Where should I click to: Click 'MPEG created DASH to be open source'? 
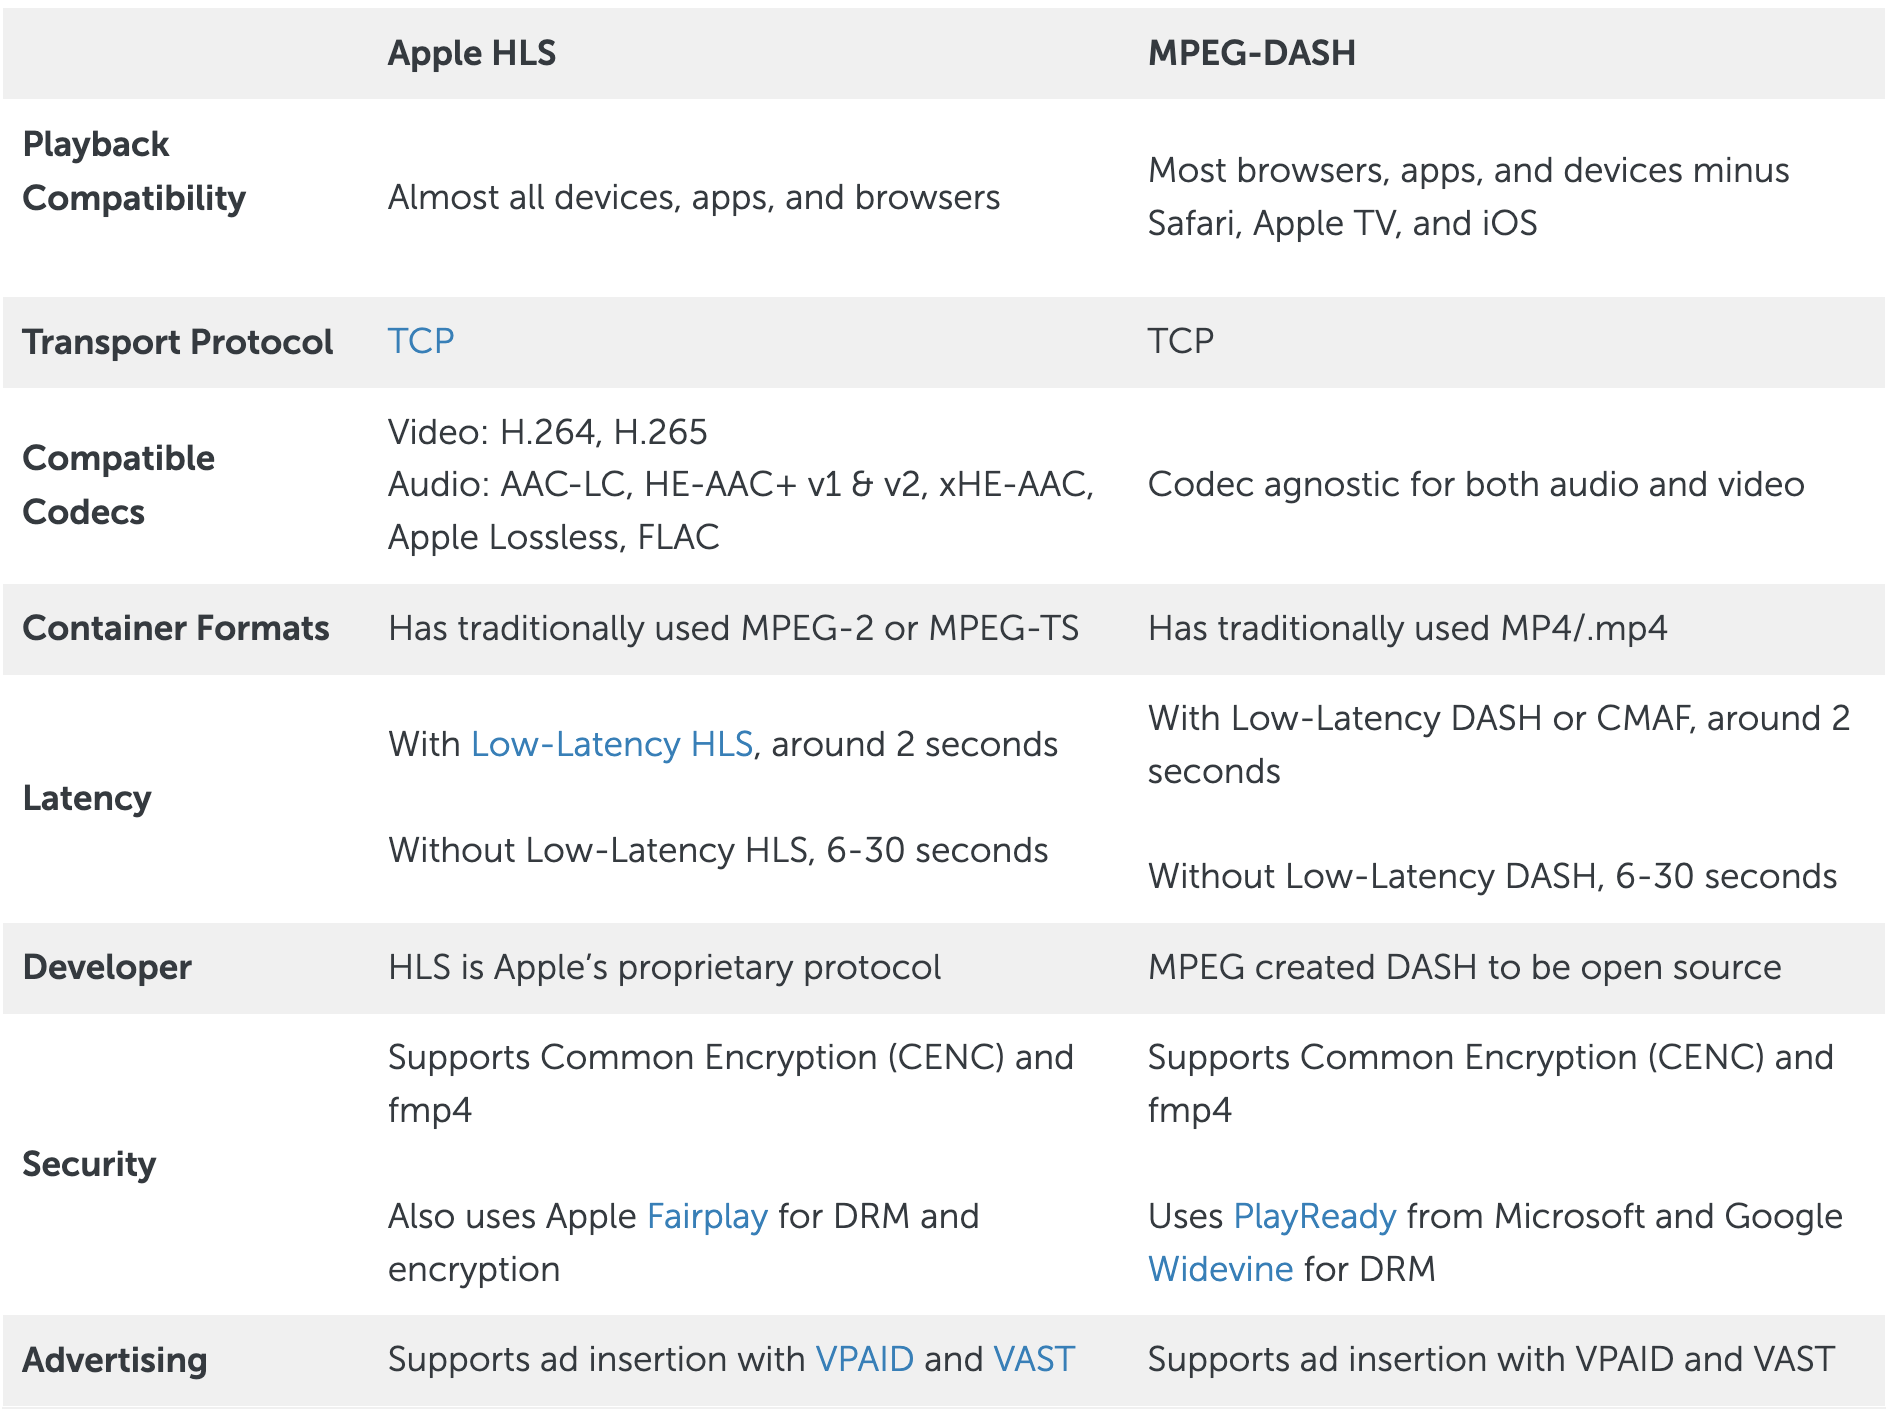(x=1464, y=967)
